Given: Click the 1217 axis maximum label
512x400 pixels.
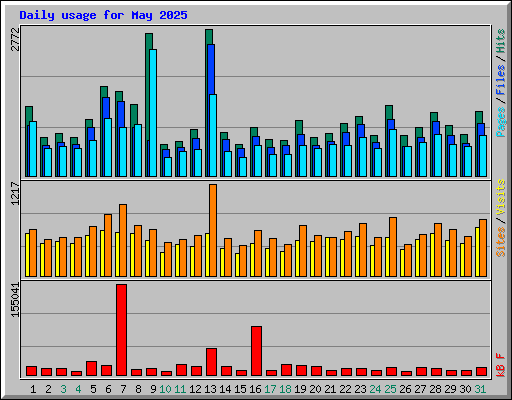Looking at the screenshot, I should point(15,193).
